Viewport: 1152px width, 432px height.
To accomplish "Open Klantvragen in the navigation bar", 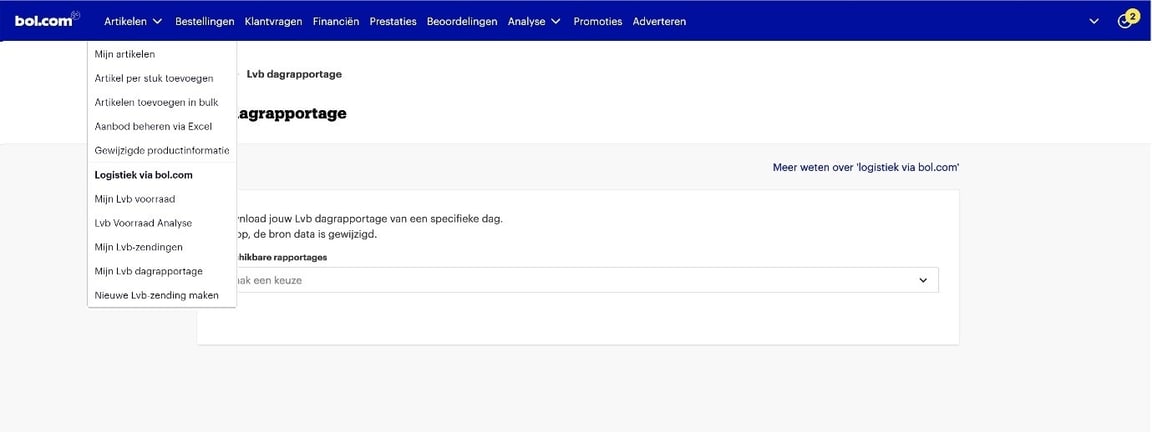I will [x=273, y=22].
